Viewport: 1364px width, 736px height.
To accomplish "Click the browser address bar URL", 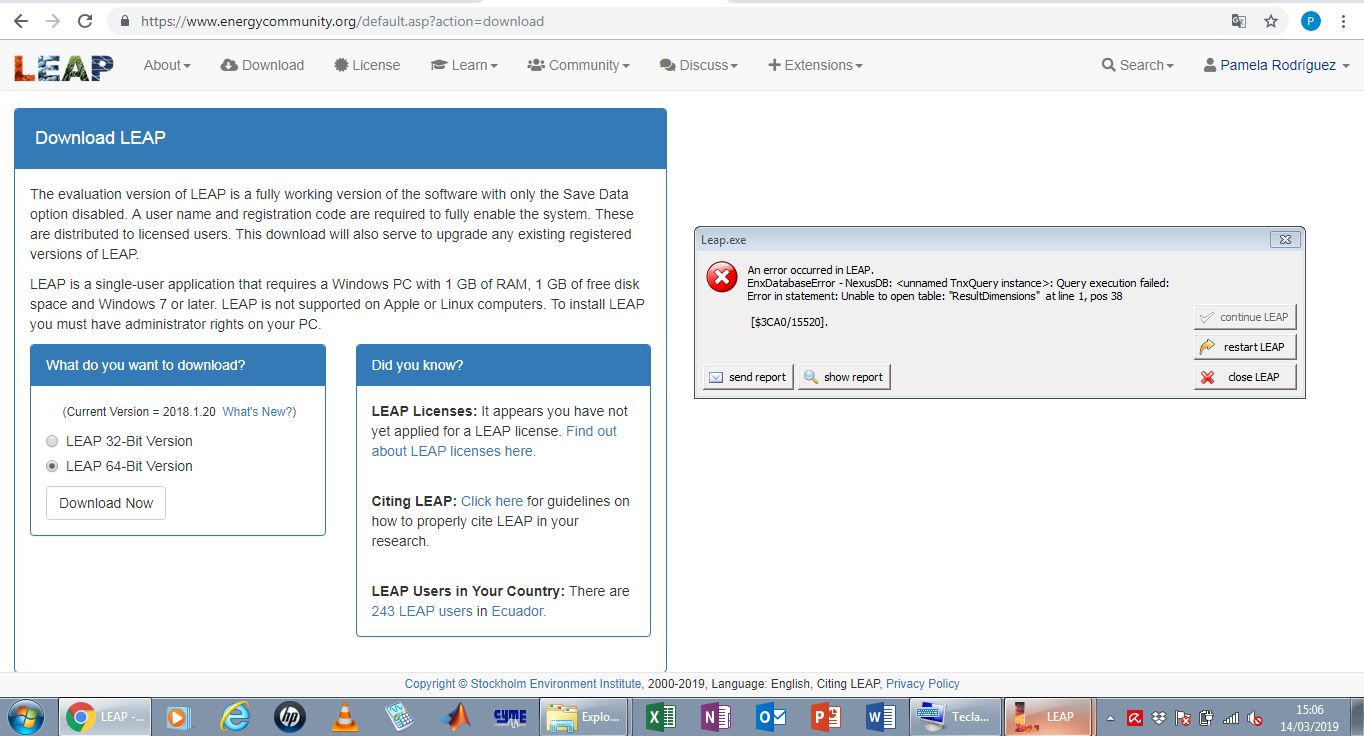I will (342, 21).
